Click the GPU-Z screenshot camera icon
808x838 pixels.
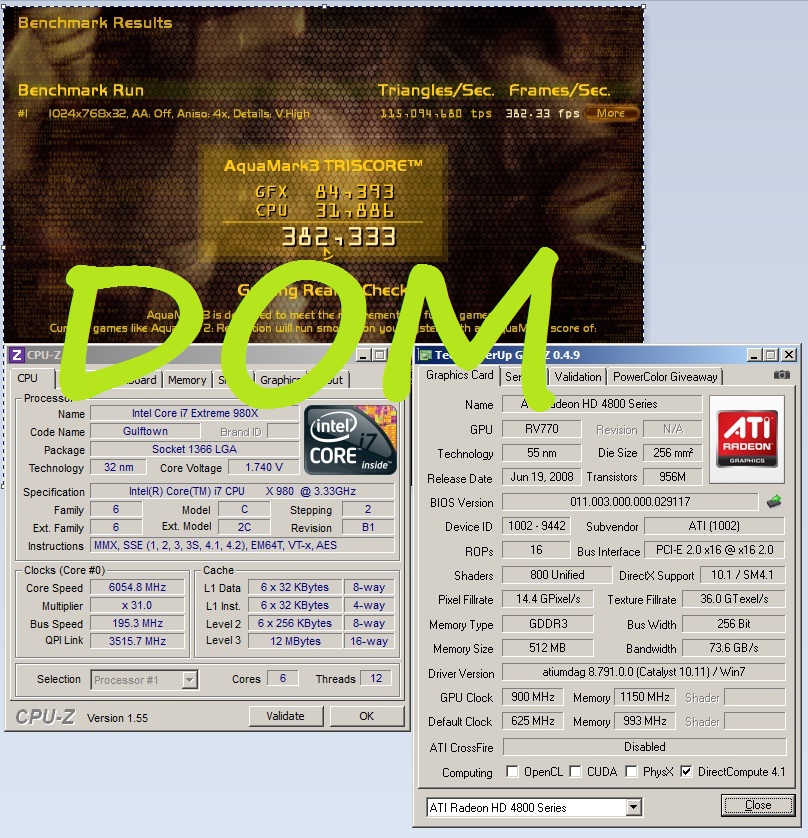[781, 375]
